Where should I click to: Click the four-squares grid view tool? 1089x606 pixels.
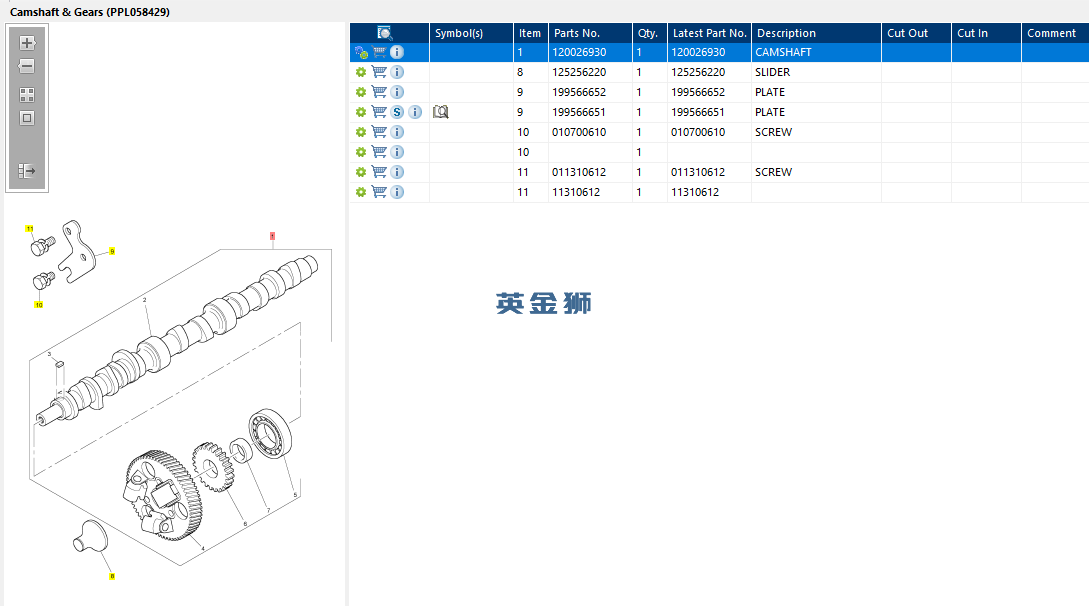point(27,95)
